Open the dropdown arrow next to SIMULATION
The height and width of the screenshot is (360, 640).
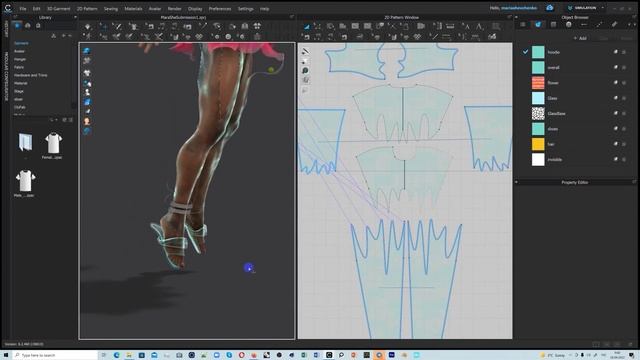pyautogui.click(x=602, y=8)
